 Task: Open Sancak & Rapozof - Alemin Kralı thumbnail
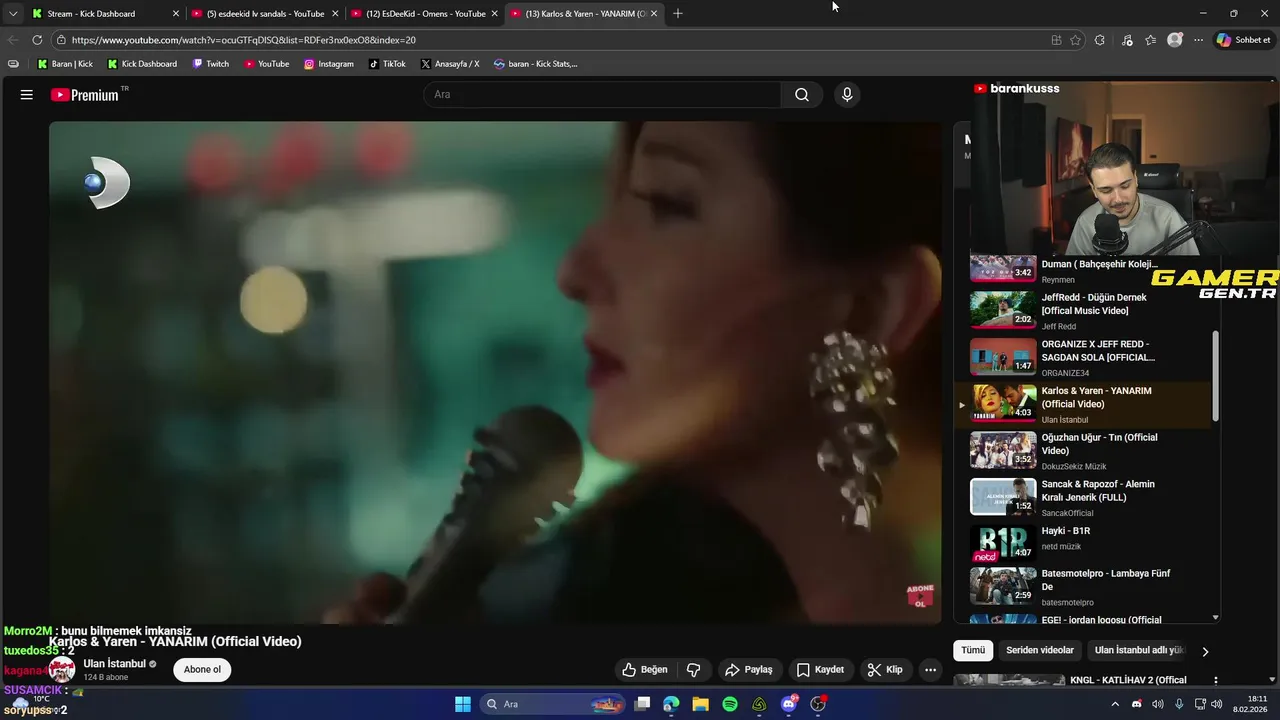(1003, 497)
